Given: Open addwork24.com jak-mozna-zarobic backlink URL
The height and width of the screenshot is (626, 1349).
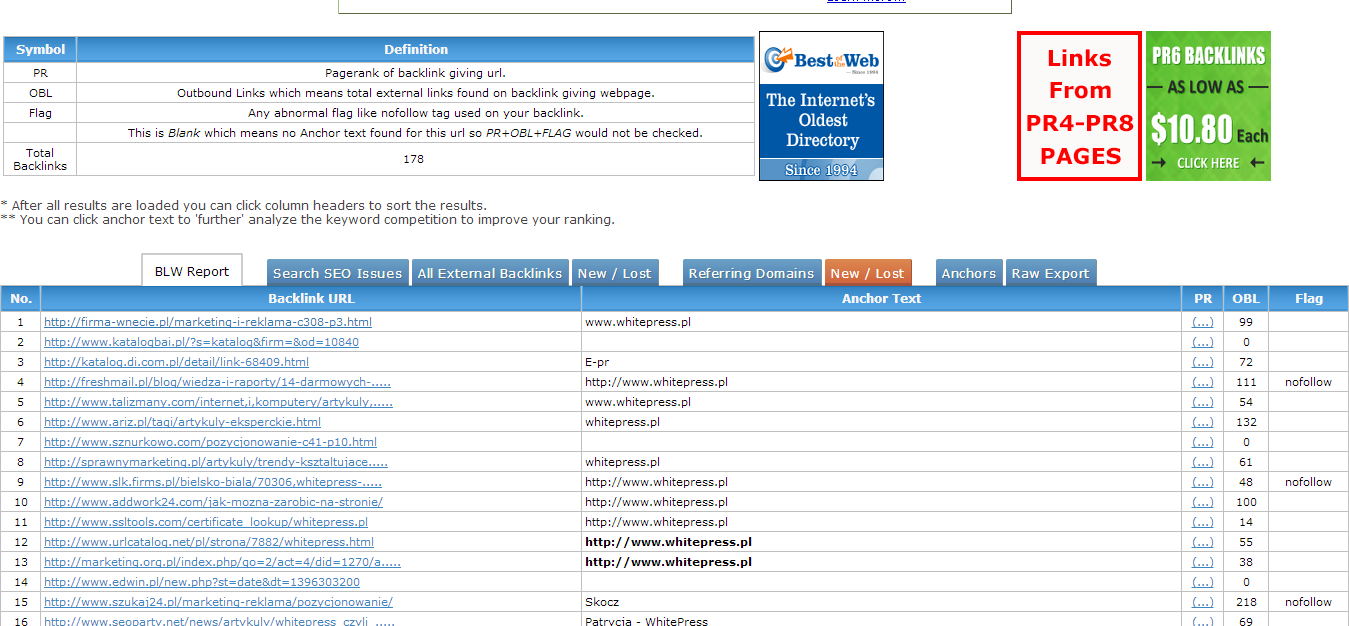Looking at the screenshot, I should [213, 502].
